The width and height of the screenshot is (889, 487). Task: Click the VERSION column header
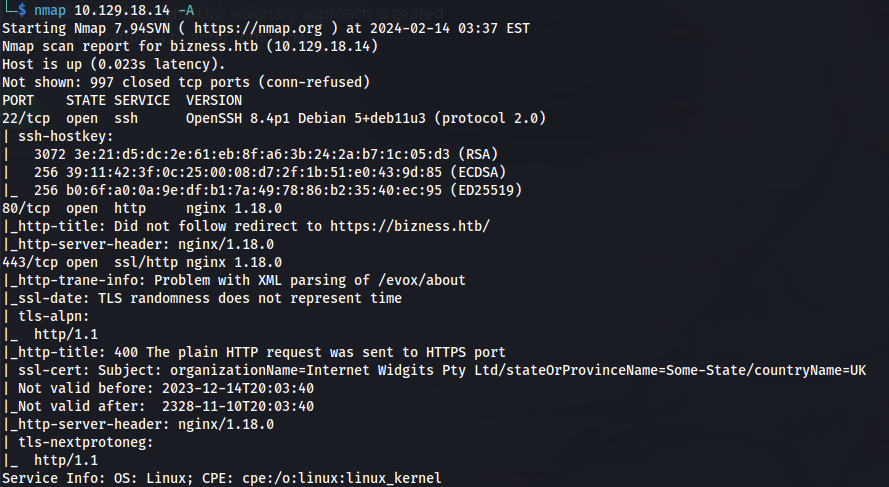pyautogui.click(x=214, y=100)
